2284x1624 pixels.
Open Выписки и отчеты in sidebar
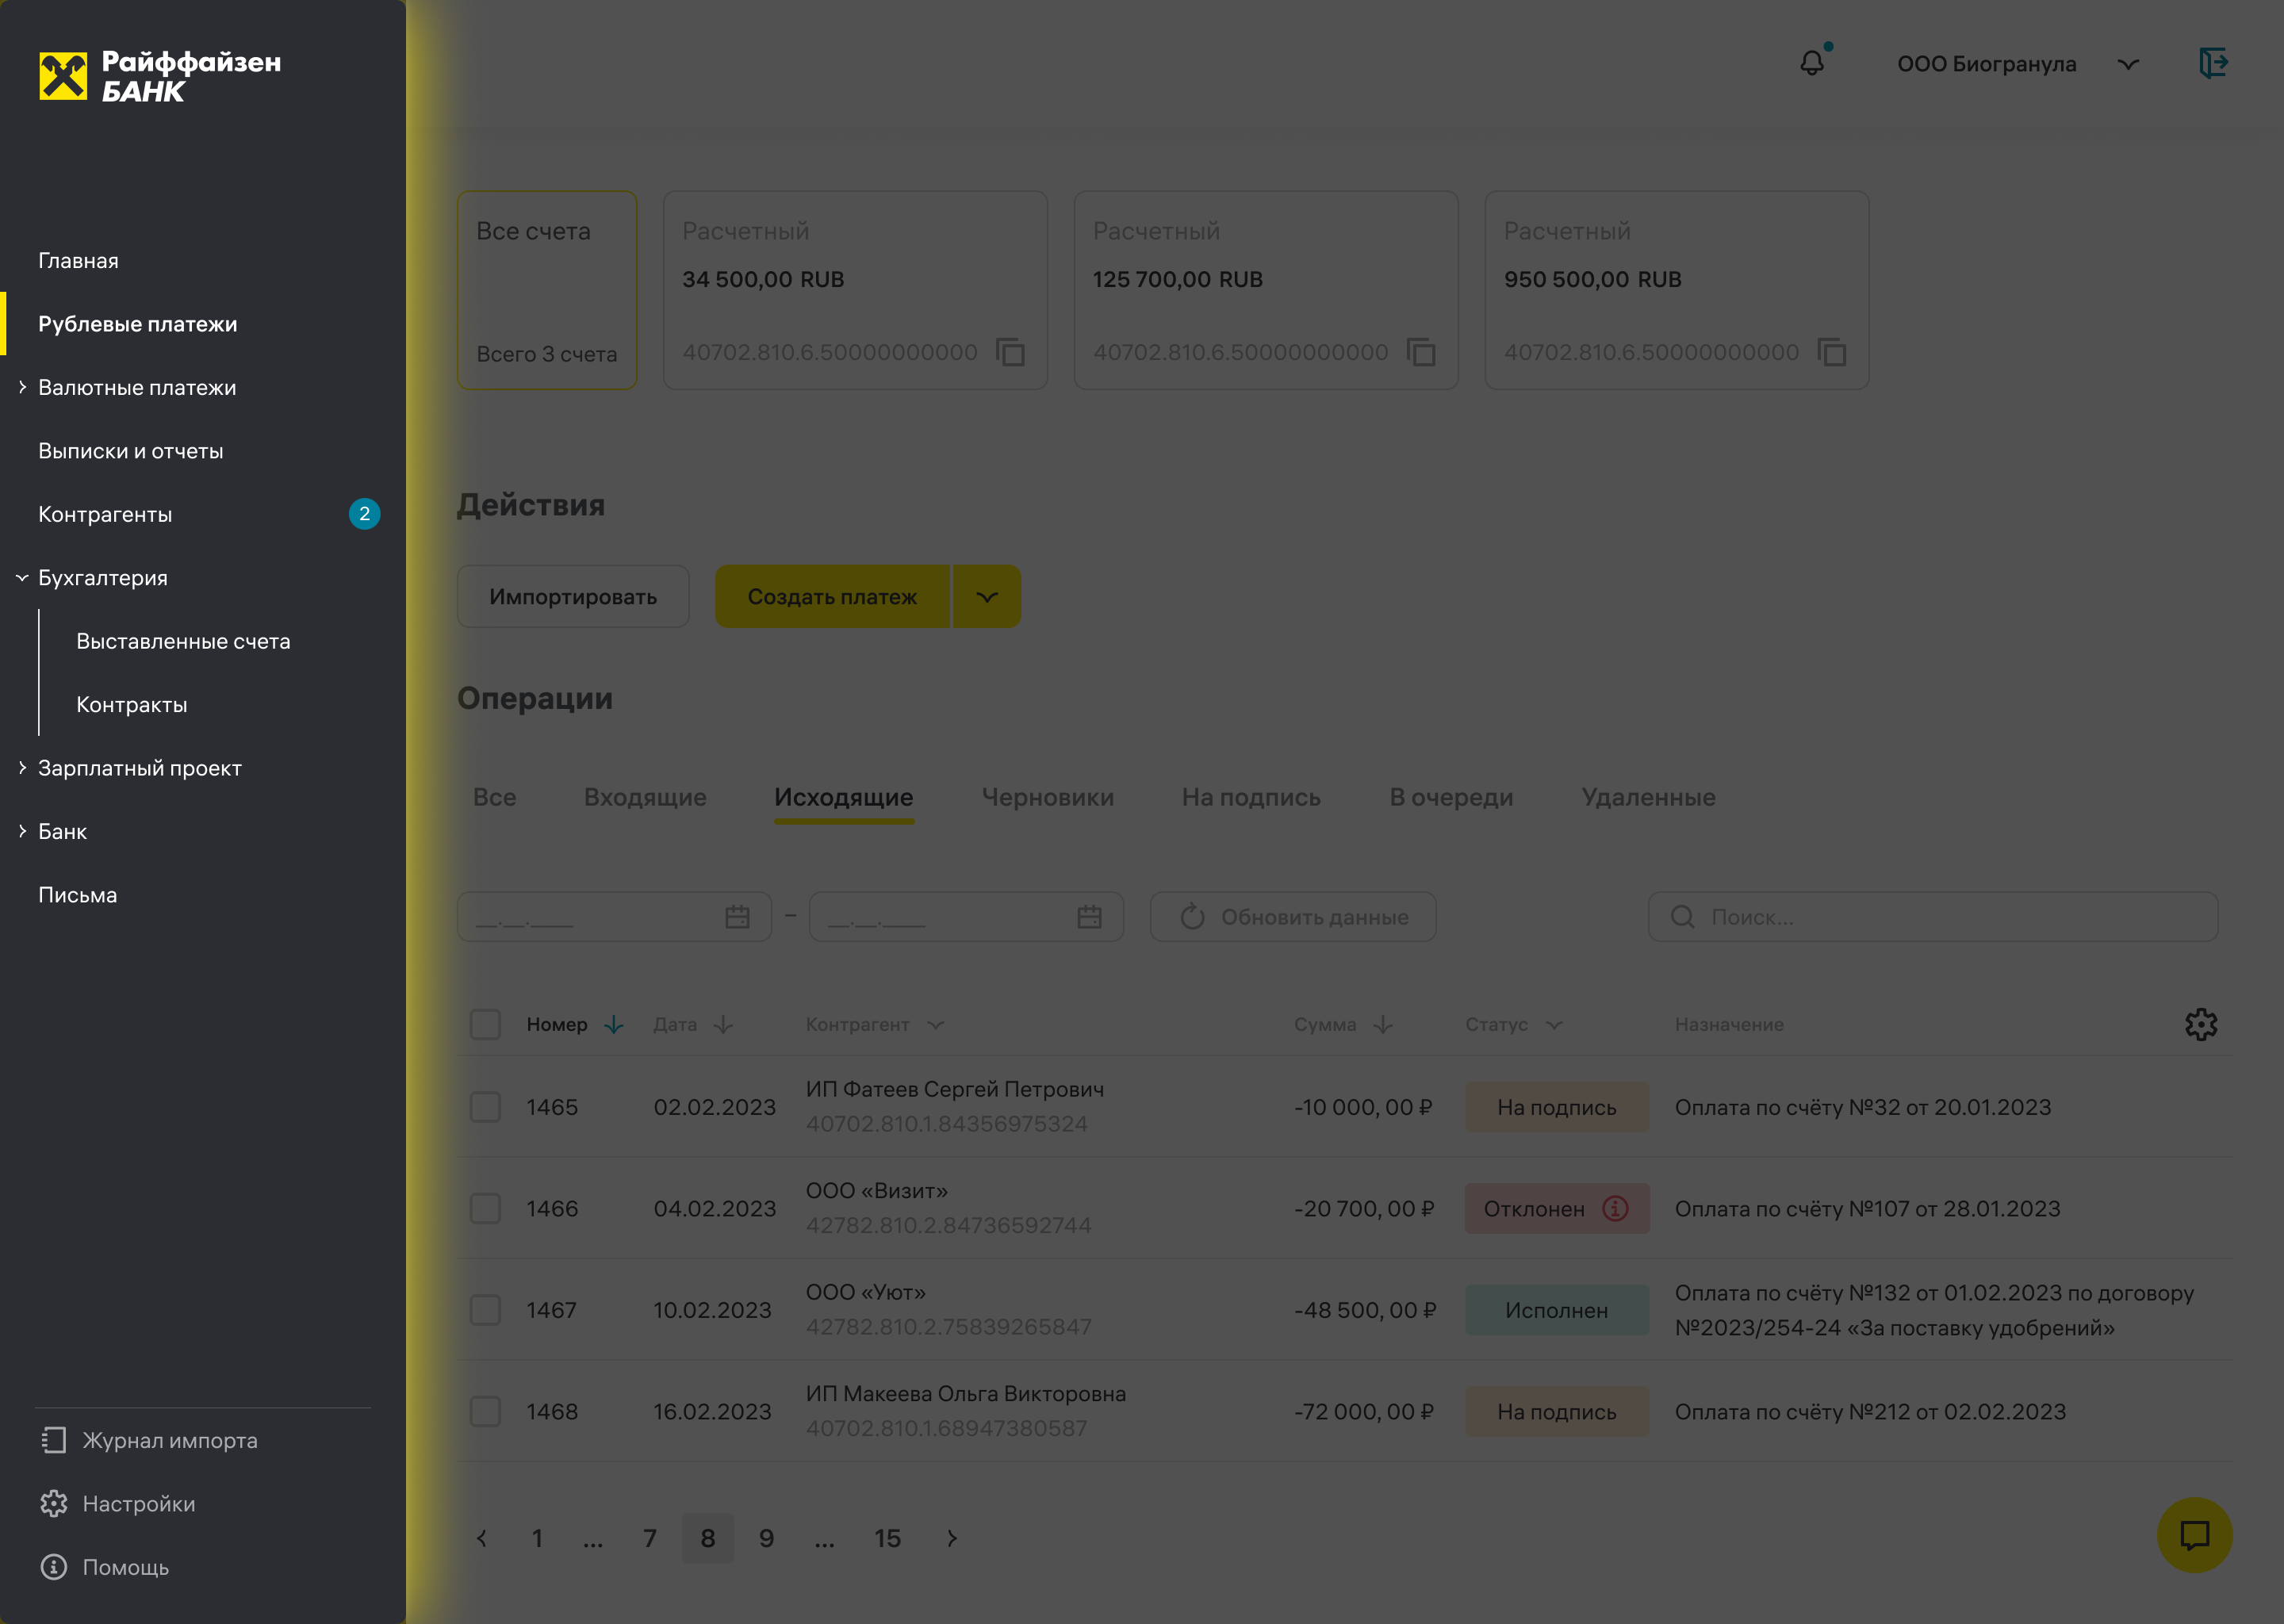130,451
